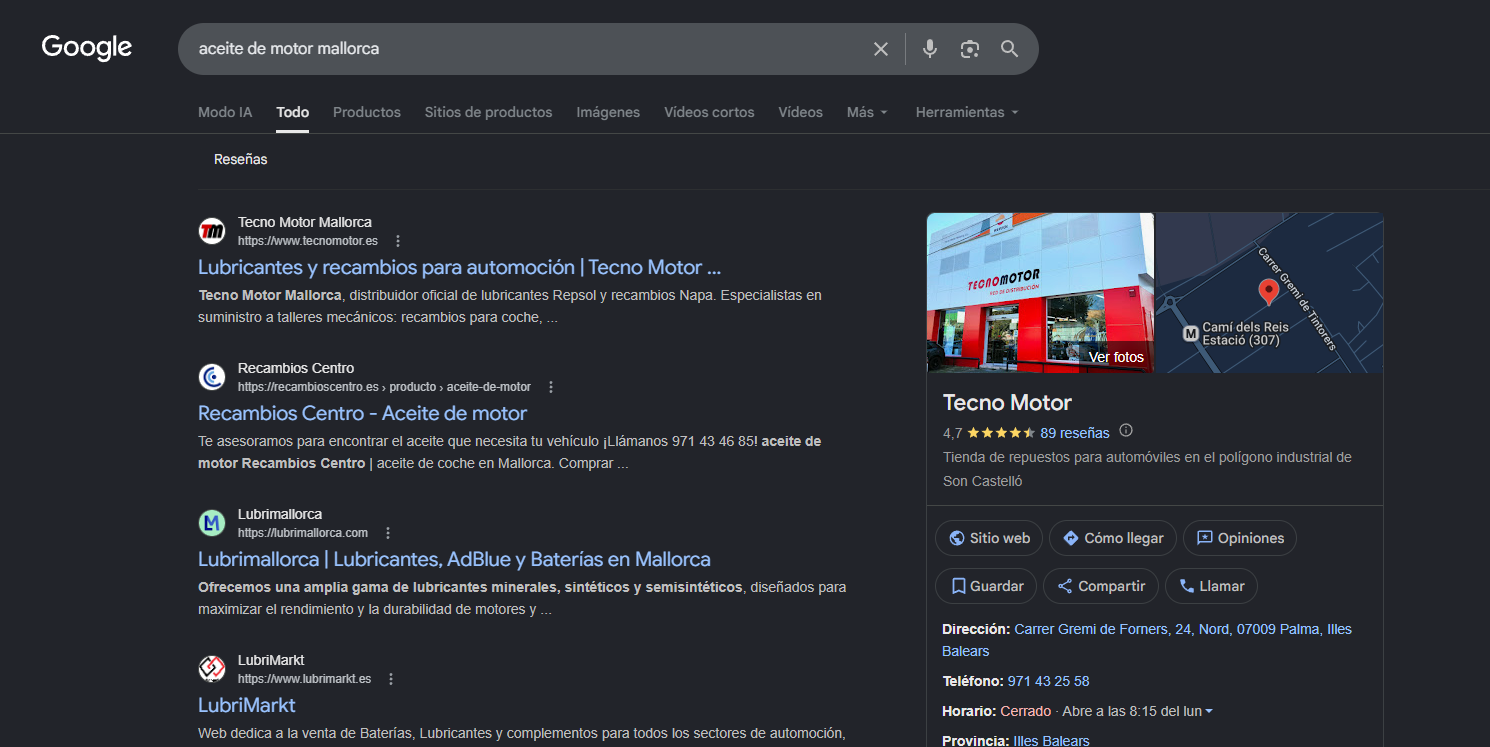Open options menu for Recambios Centro result
1490x747 pixels.
pos(551,387)
